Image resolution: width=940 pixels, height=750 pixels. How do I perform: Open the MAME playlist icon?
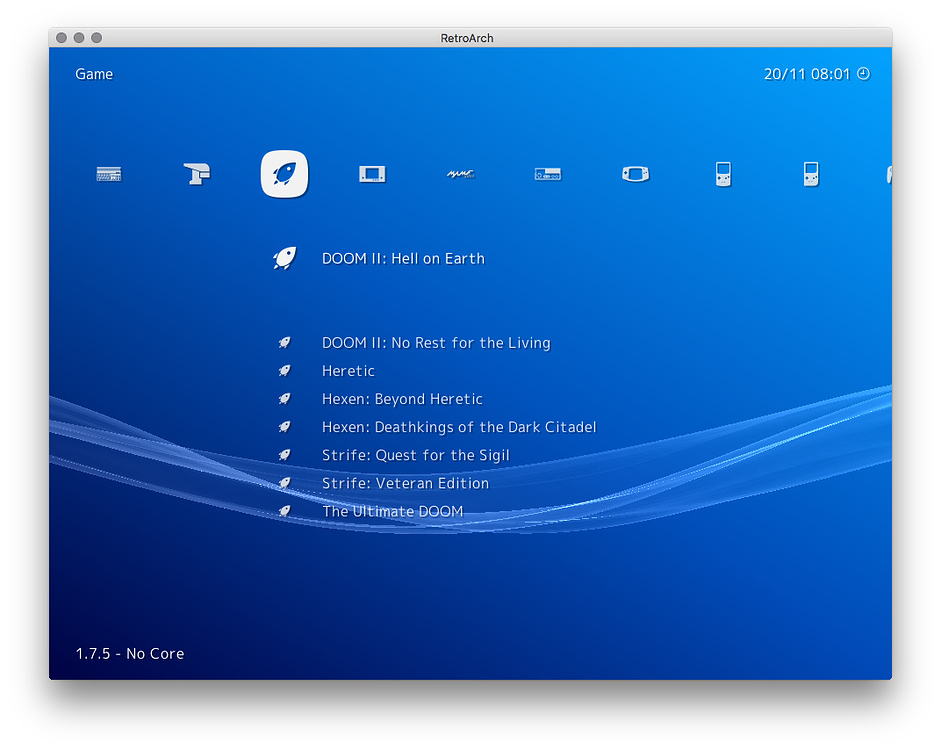460,173
